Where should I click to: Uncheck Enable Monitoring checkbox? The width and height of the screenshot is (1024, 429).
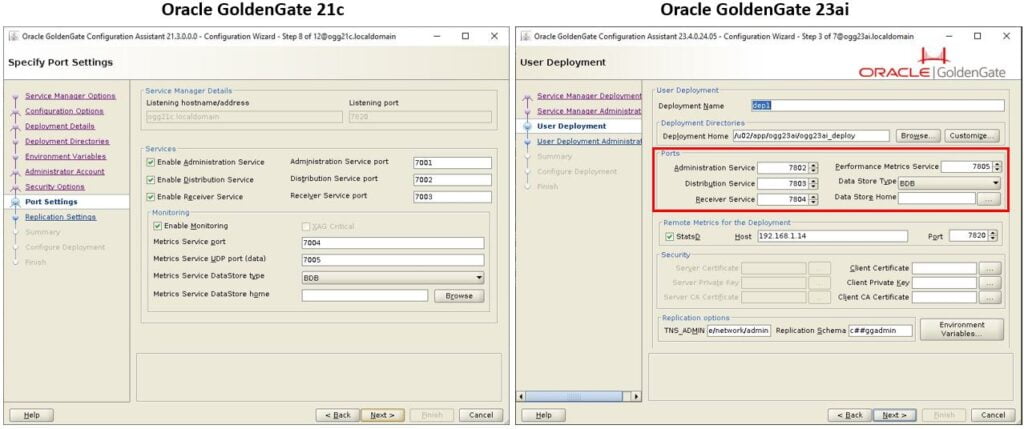click(158, 226)
